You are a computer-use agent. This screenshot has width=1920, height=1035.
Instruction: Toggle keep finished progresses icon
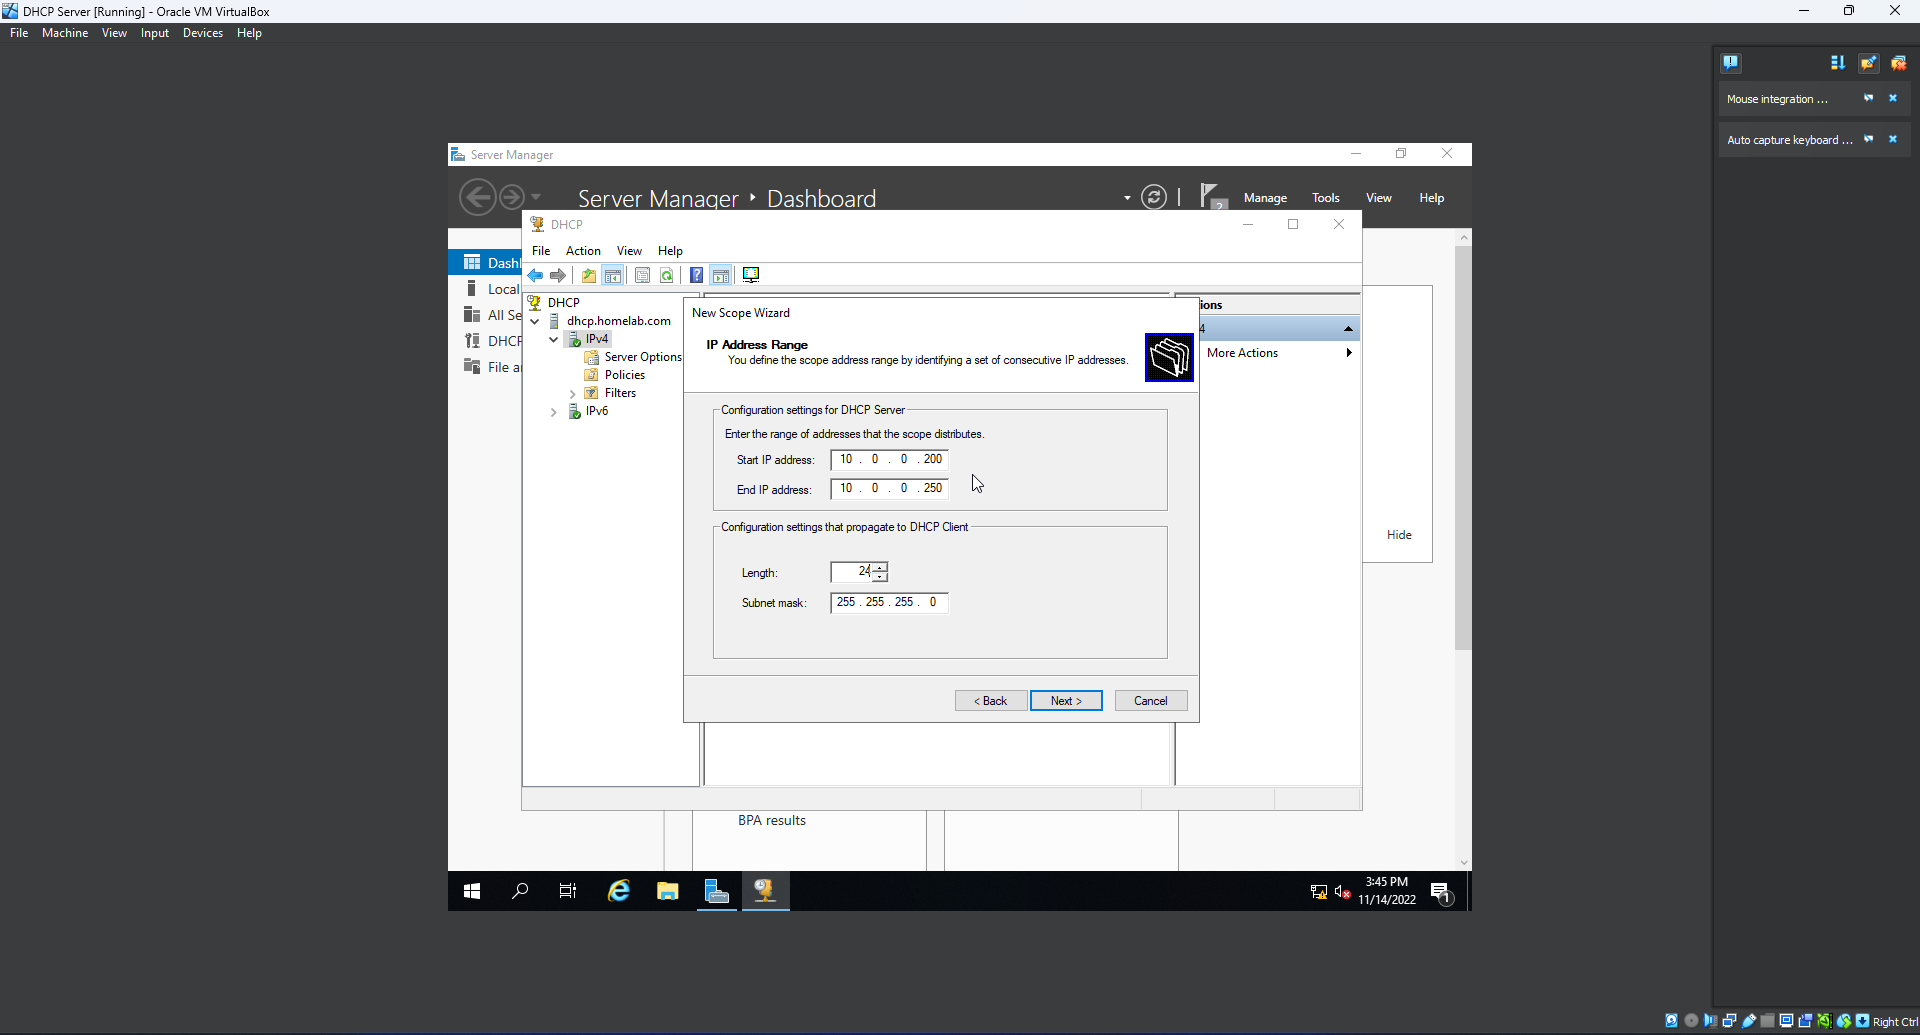[1868, 63]
